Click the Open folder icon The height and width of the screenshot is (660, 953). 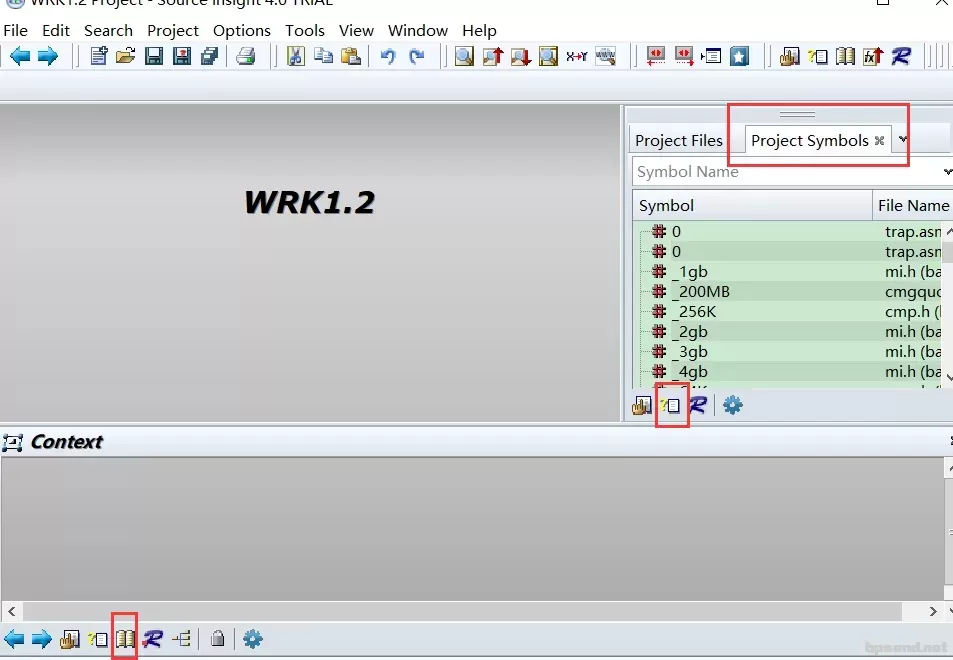pyautogui.click(x=126, y=57)
